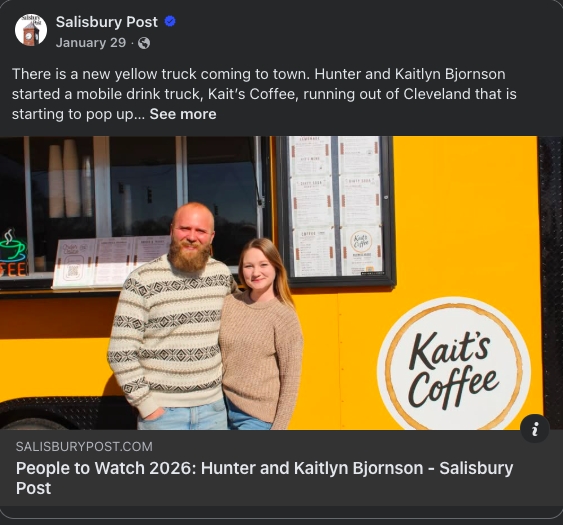The height and width of the screenshot is (525, 563).
Task: Click the menu board on the truck
Action: 336,211
